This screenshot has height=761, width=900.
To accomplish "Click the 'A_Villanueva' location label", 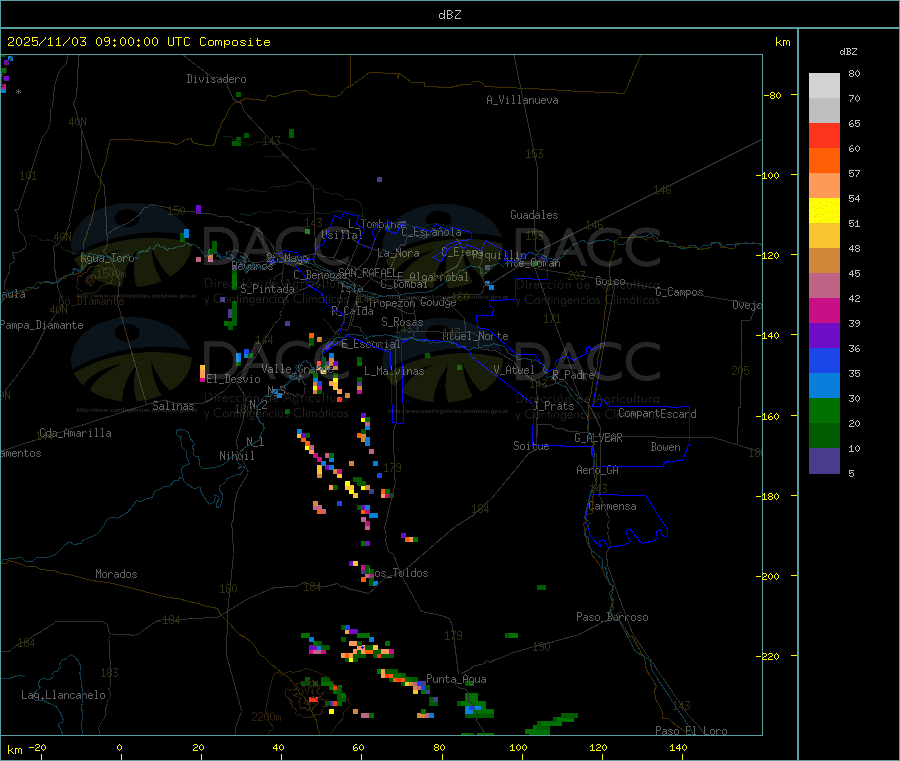I will 522,100.
